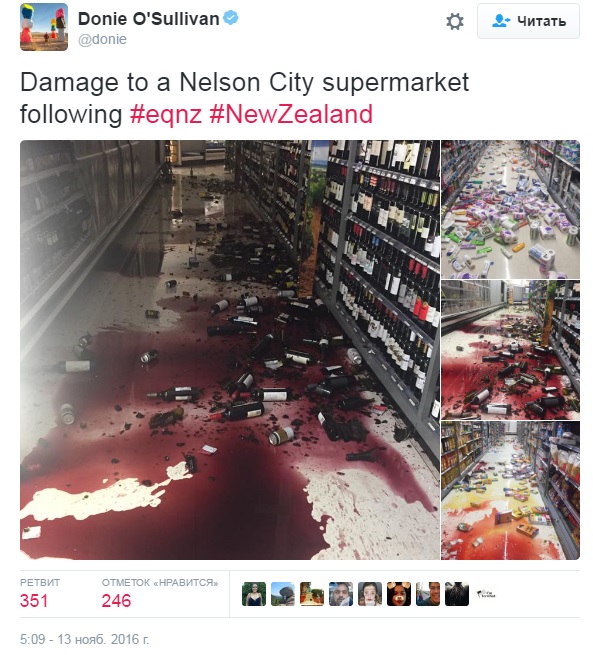Open the #NewZealand hashtag
593x655 pixels.
[x=291, y=114]
